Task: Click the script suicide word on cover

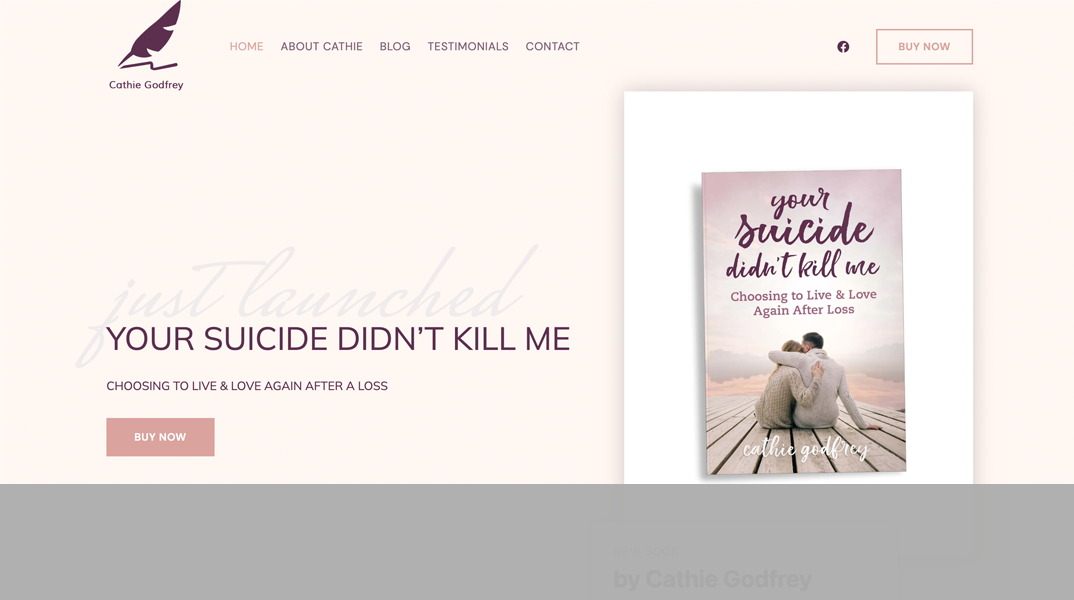Action: pos(804,227)
